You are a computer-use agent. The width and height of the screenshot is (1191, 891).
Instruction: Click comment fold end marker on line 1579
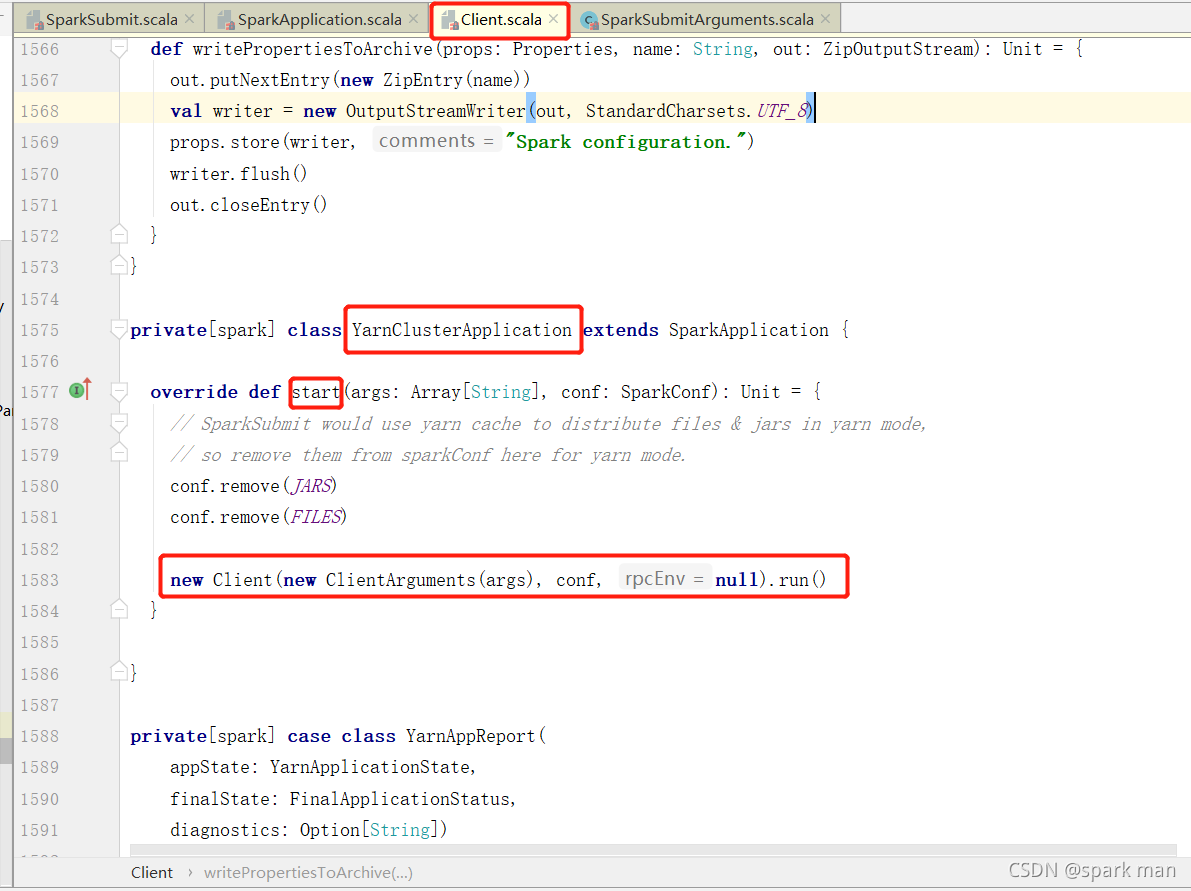point(119,453)
